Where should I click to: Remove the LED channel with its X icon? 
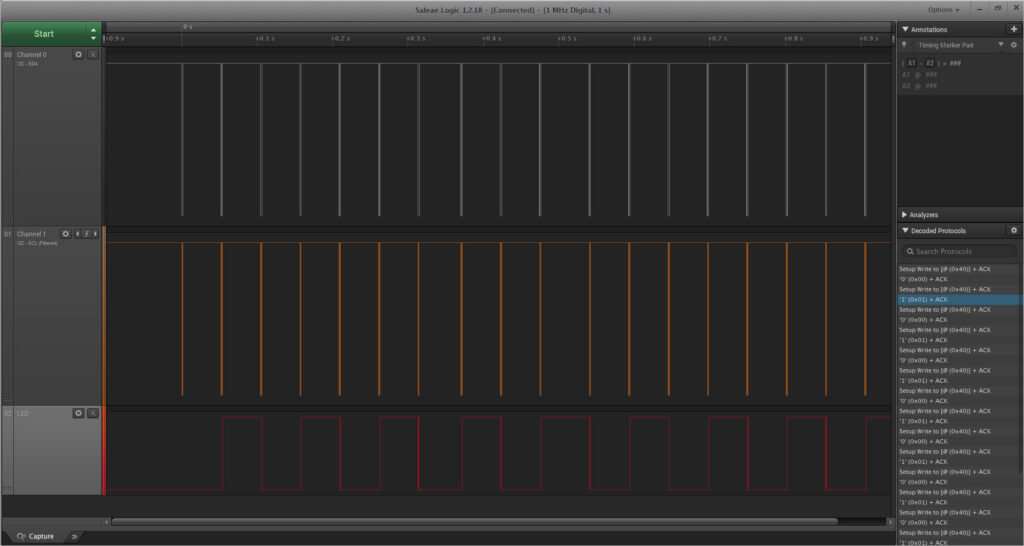coord(93,413)
